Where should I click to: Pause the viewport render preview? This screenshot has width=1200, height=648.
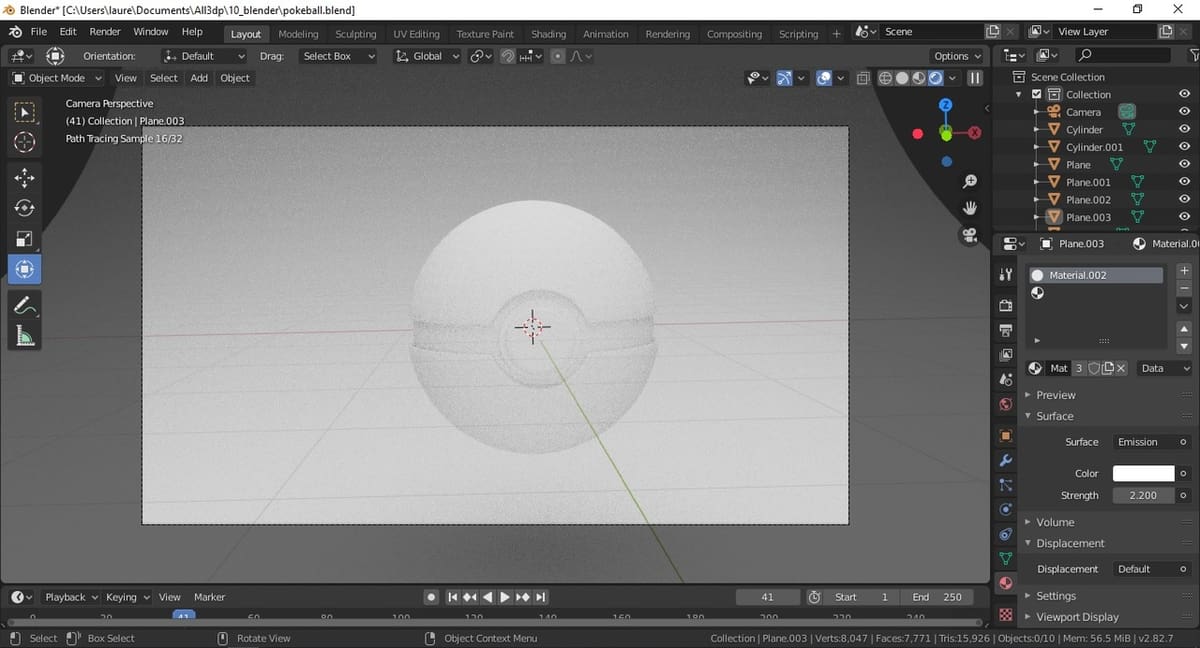pos(975,78)
